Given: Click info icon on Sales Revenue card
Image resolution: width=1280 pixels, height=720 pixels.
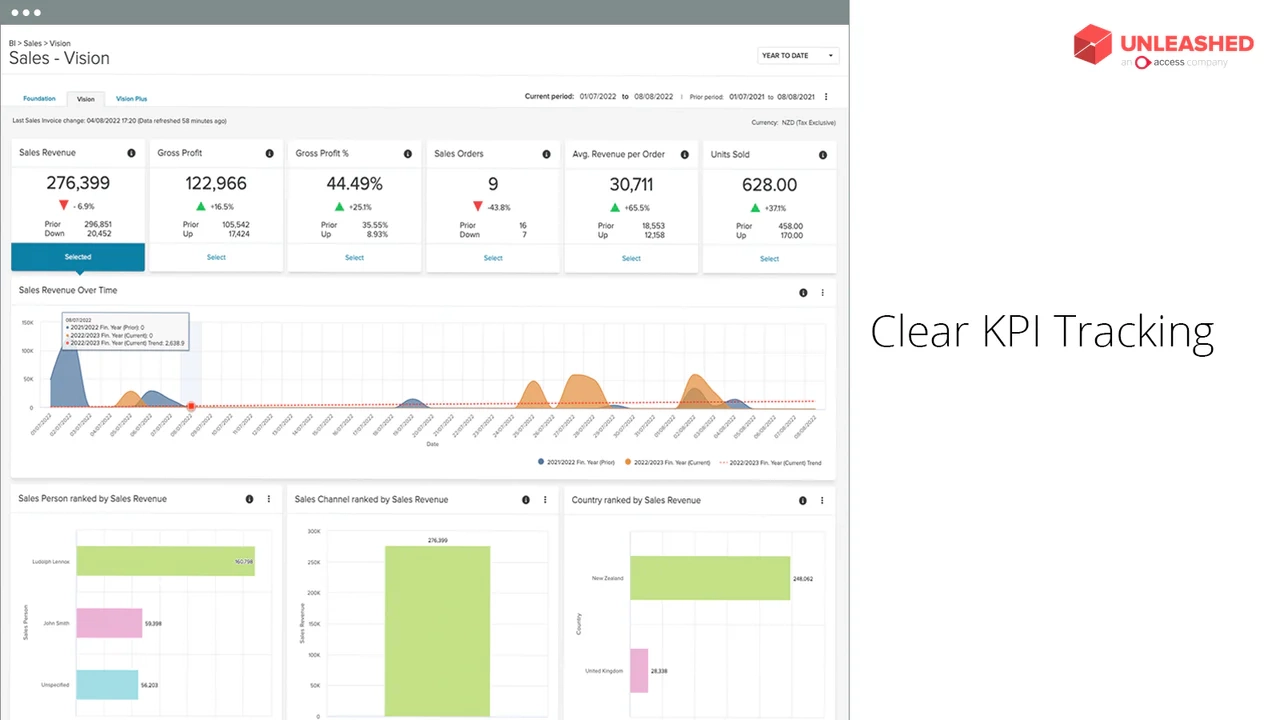Looking at the screenshot, I should pos(131,153).
